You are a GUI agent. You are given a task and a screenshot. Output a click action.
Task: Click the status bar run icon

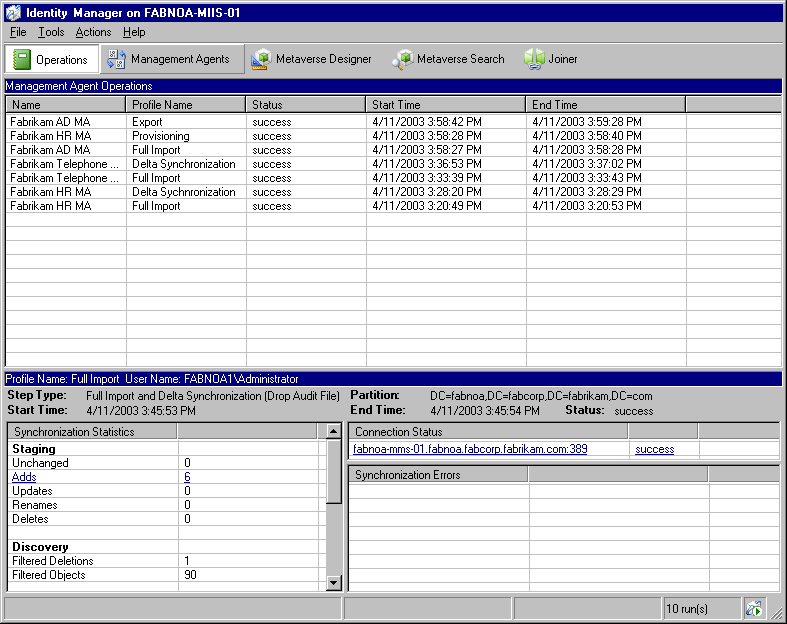click(x=754, y=608)
